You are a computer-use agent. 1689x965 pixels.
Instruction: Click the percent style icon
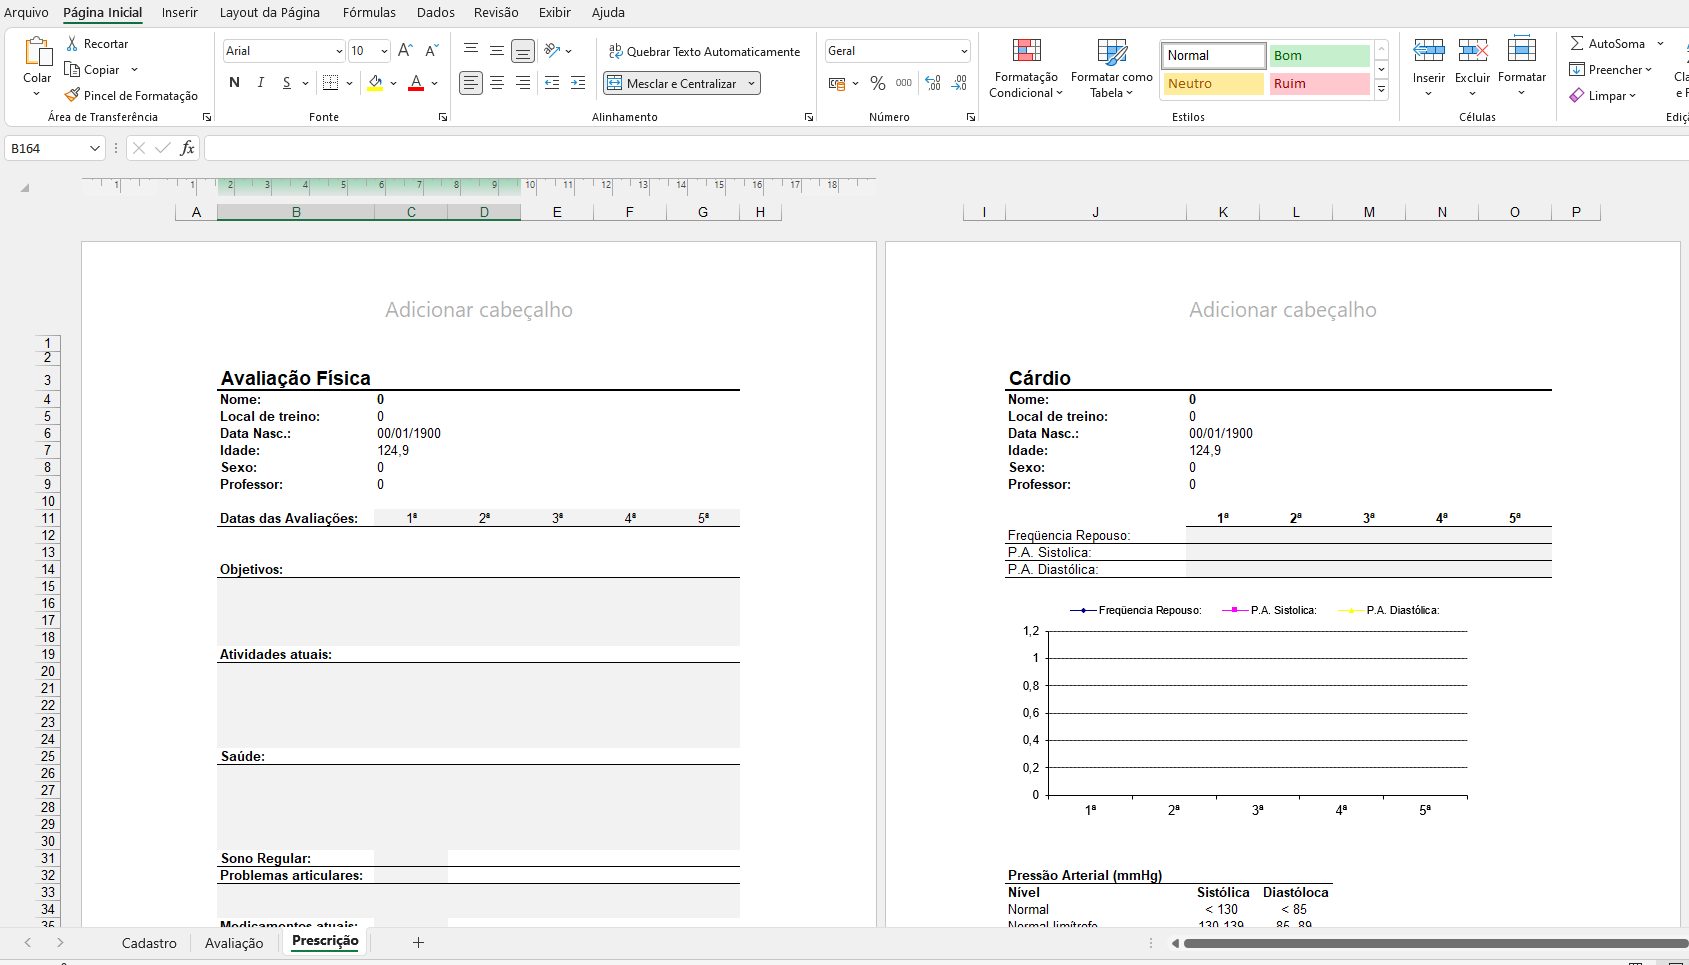tap(877, 84)
